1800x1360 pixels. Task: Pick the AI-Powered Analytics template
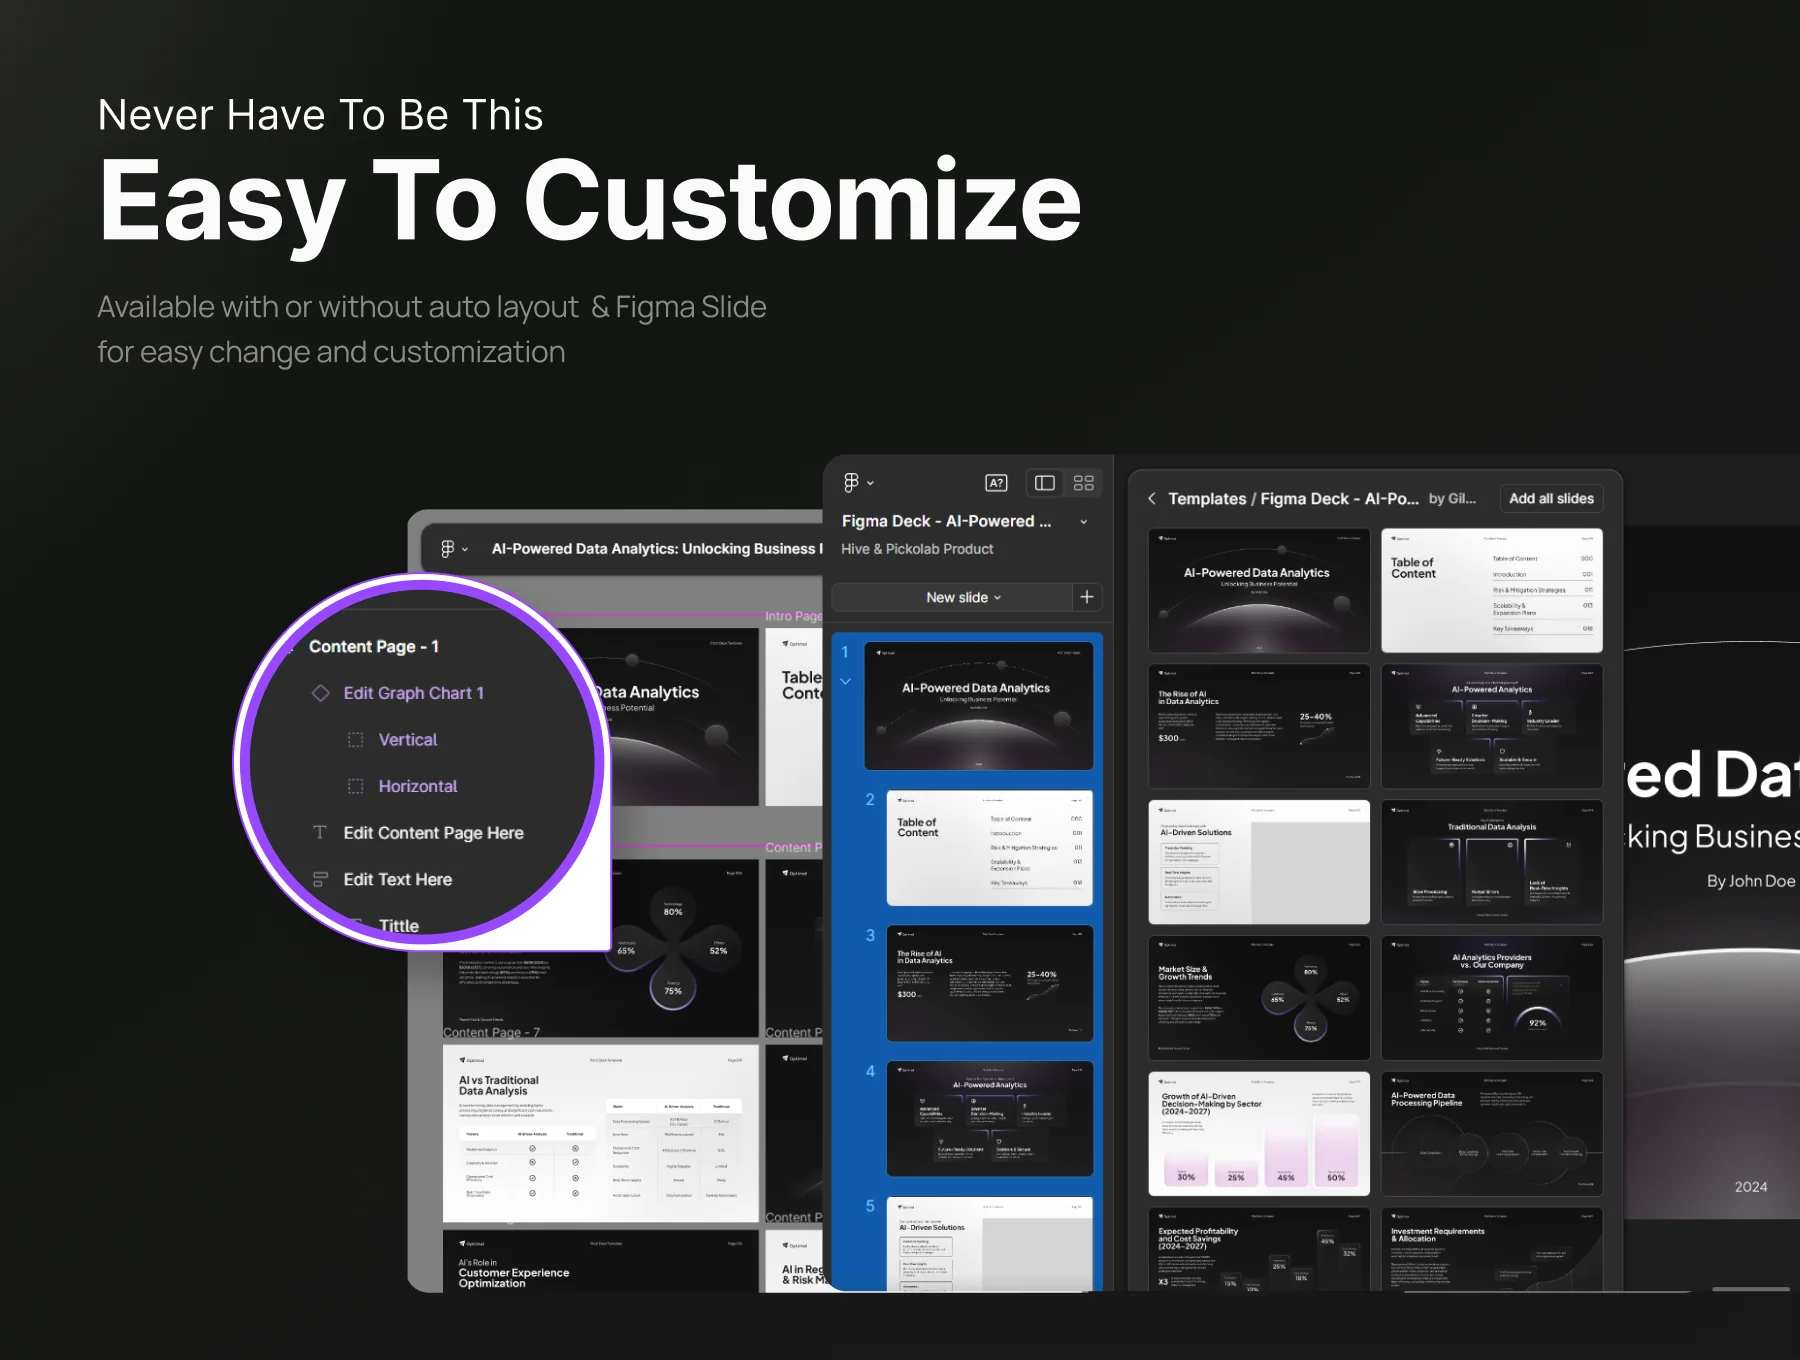pyautogui.click(x=1492, y=727)
